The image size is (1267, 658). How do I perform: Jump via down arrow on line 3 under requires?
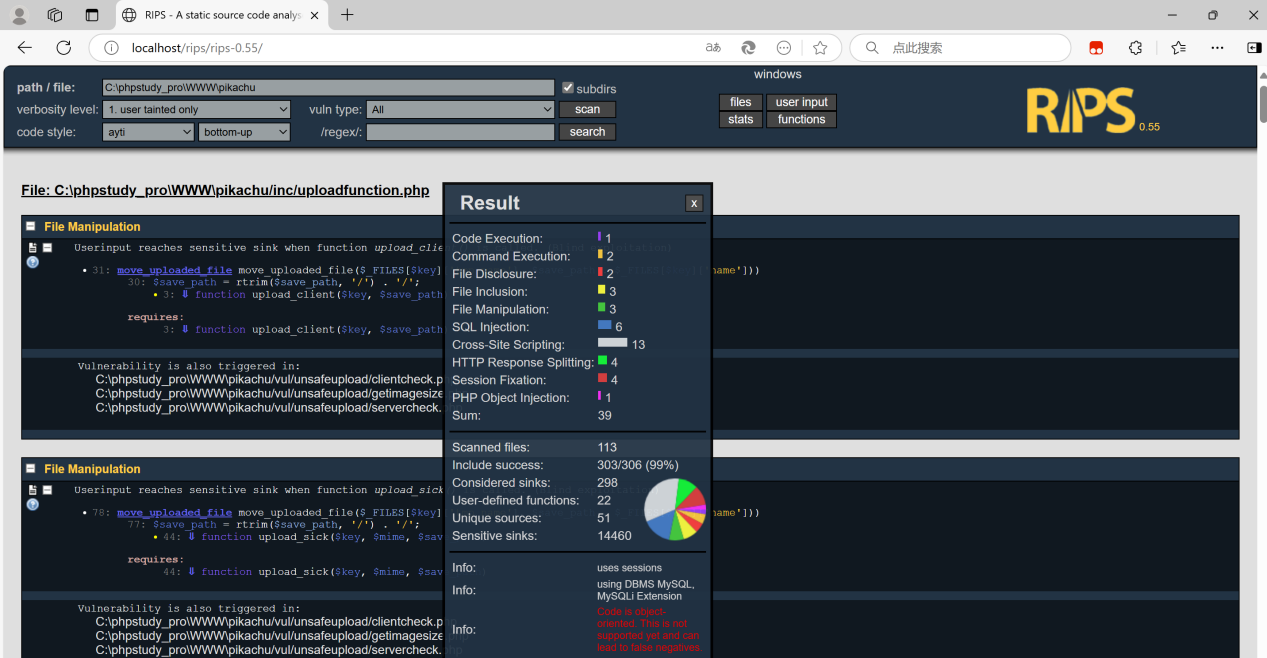[x=185, y=329]
